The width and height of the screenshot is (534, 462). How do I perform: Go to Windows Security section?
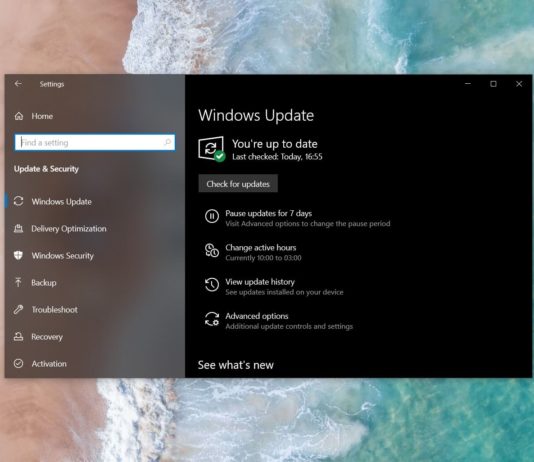(x=63, y=256)
